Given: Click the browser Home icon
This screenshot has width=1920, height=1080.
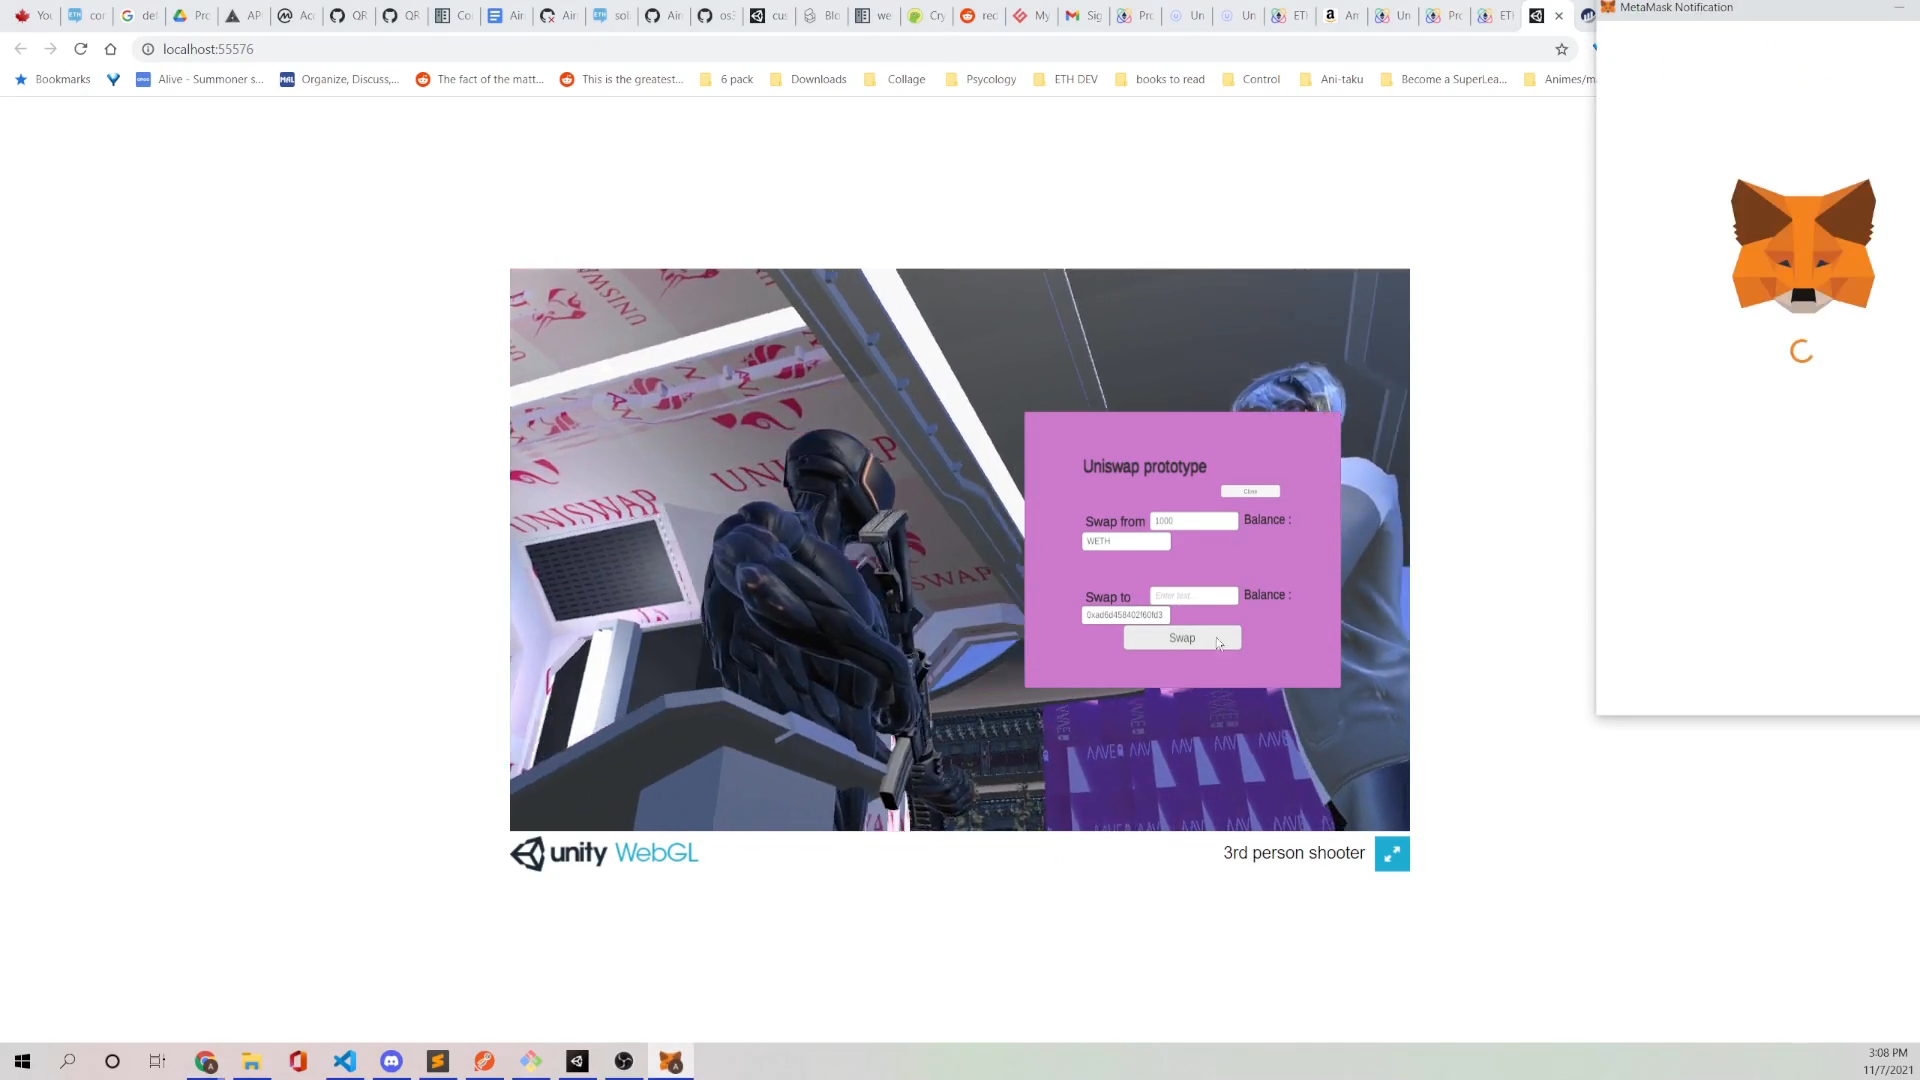Looking at the screenshot, I should pyautogui.click(x=111, y=49).
